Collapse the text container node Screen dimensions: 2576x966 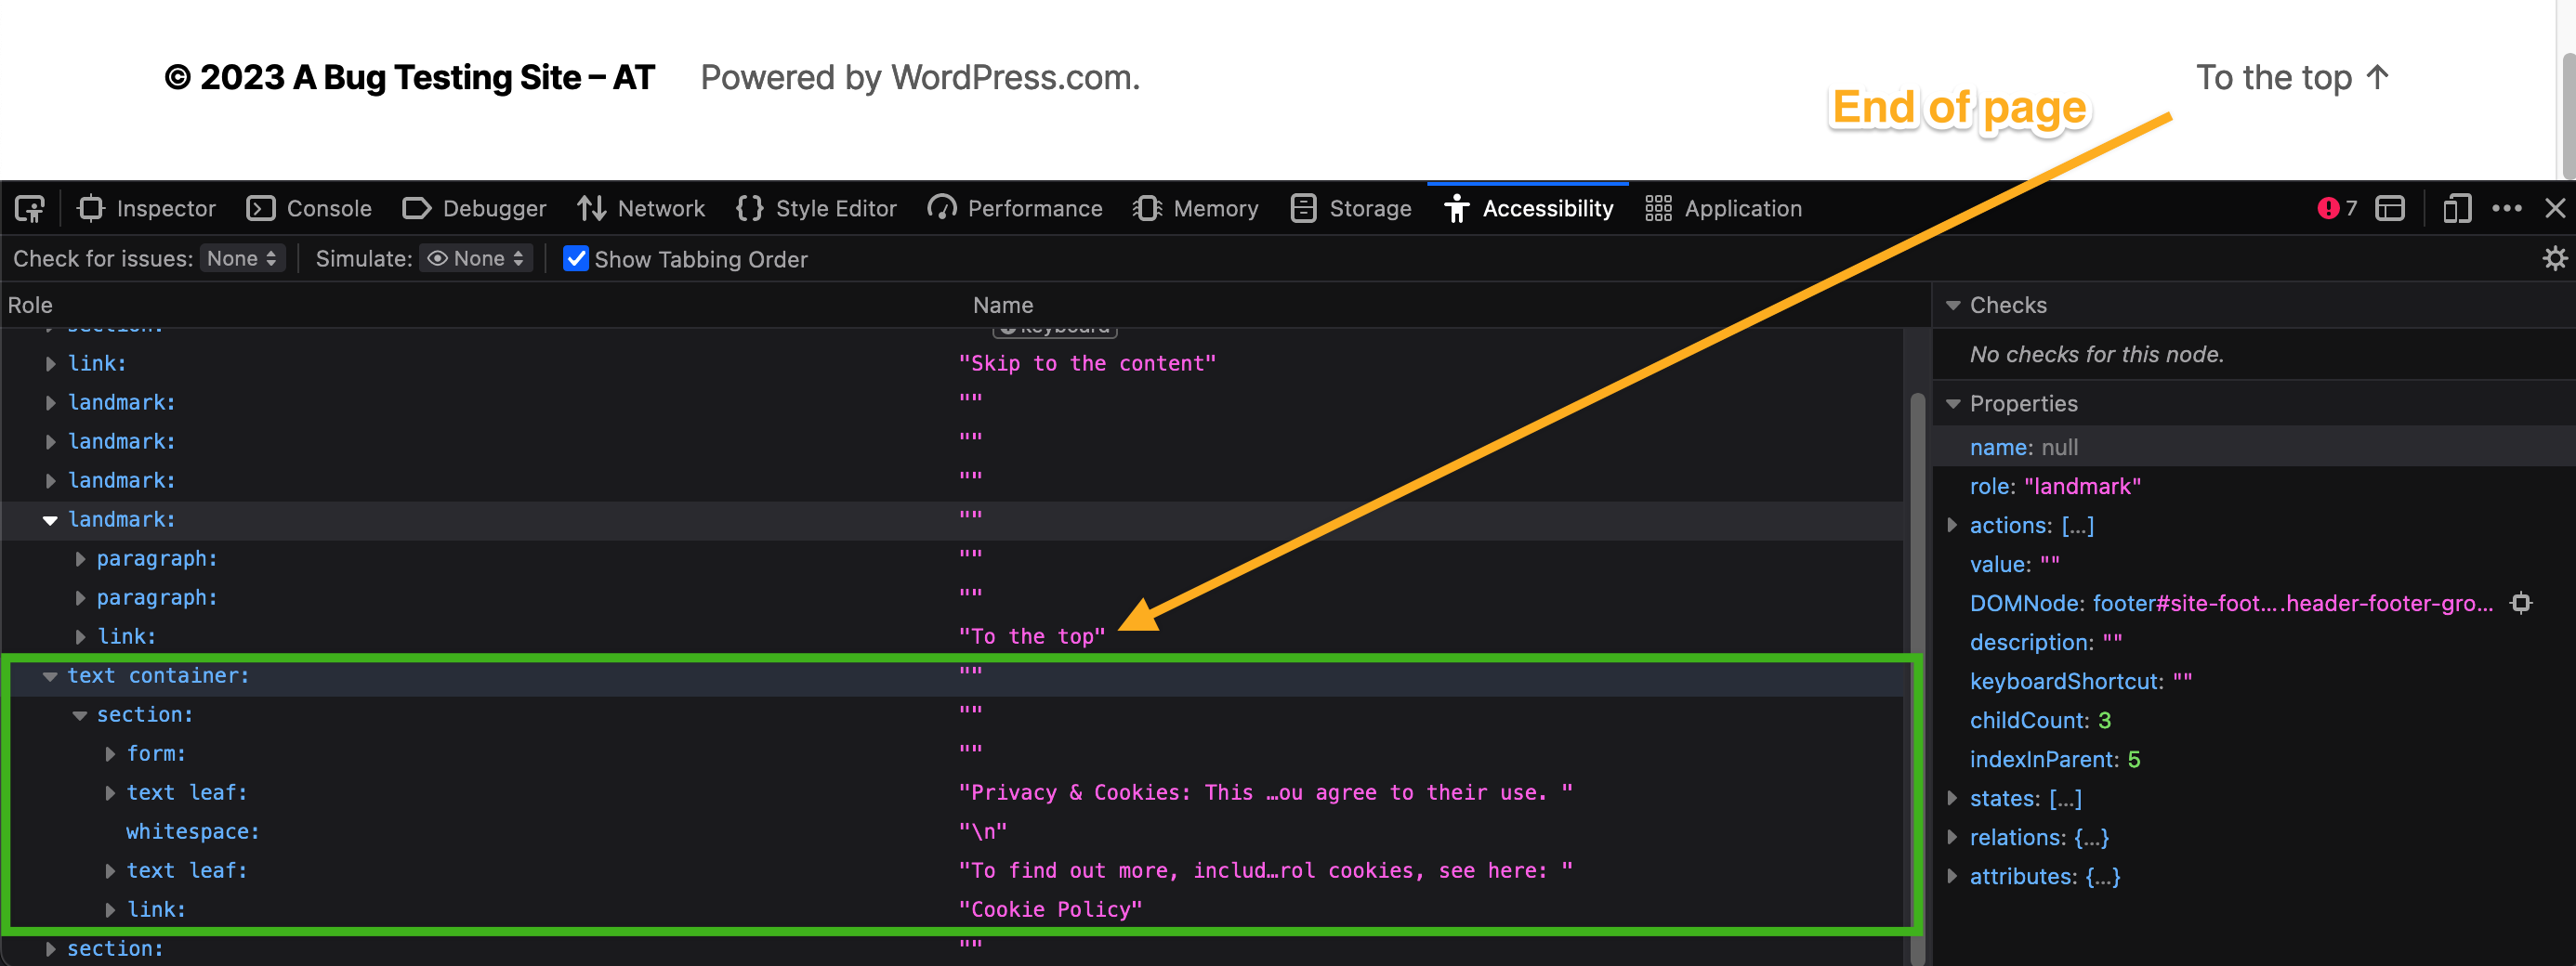click(50, 676)
